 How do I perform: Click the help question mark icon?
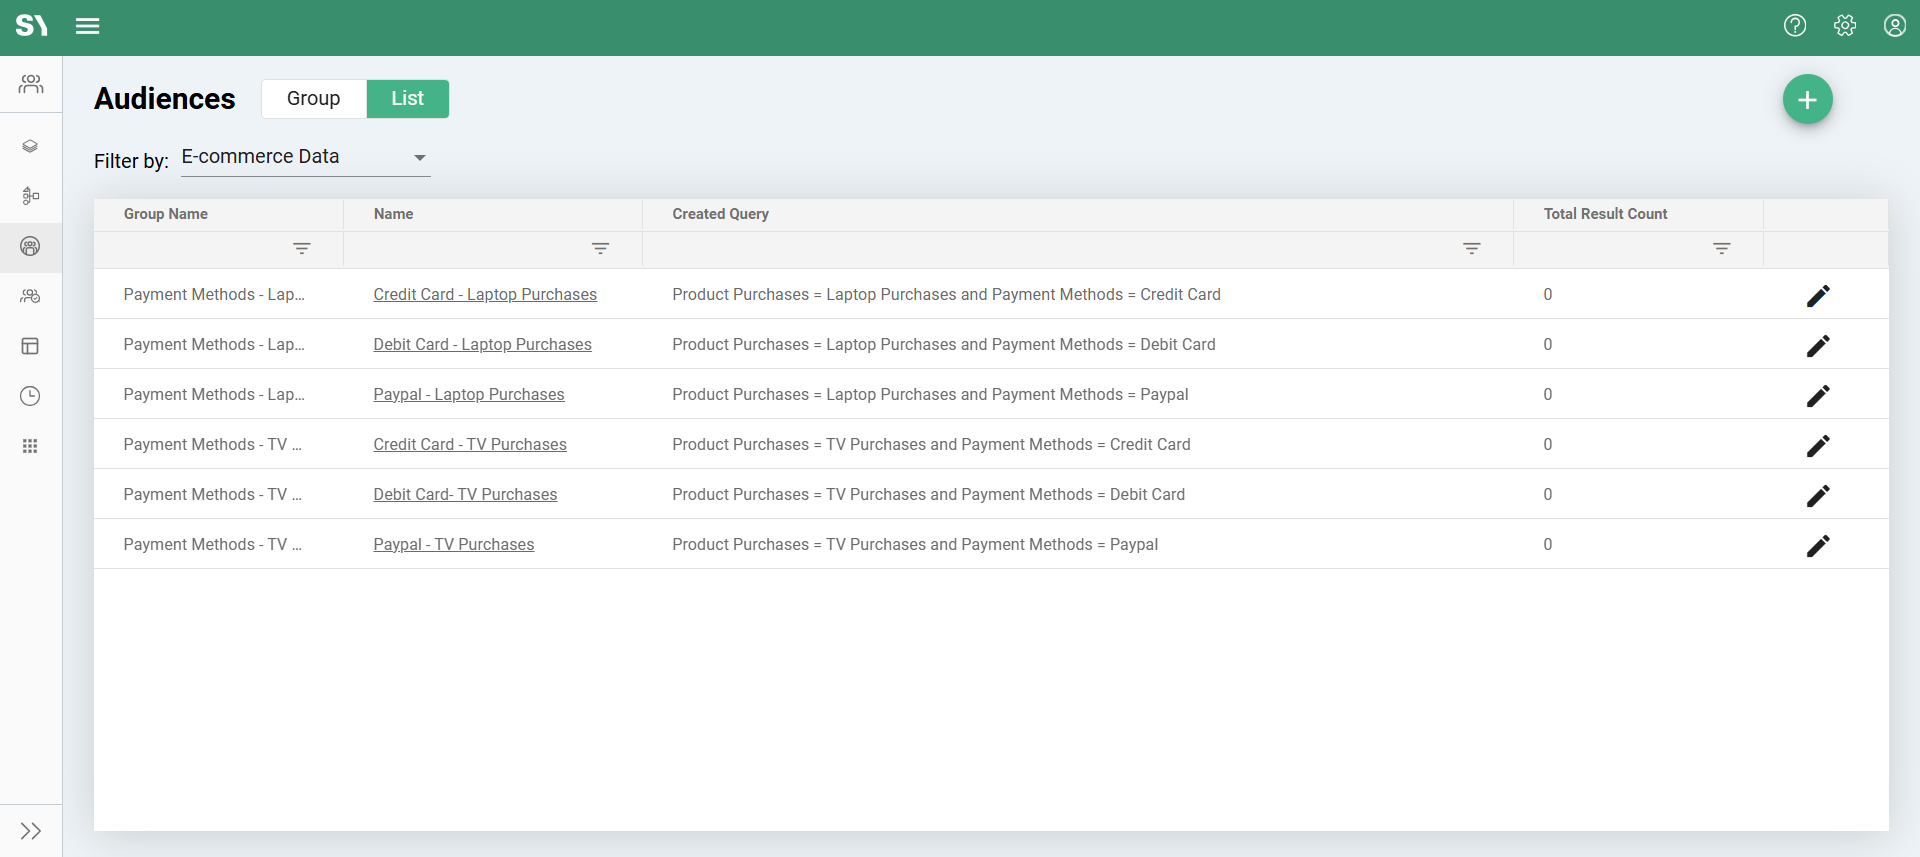[1795, 26]
